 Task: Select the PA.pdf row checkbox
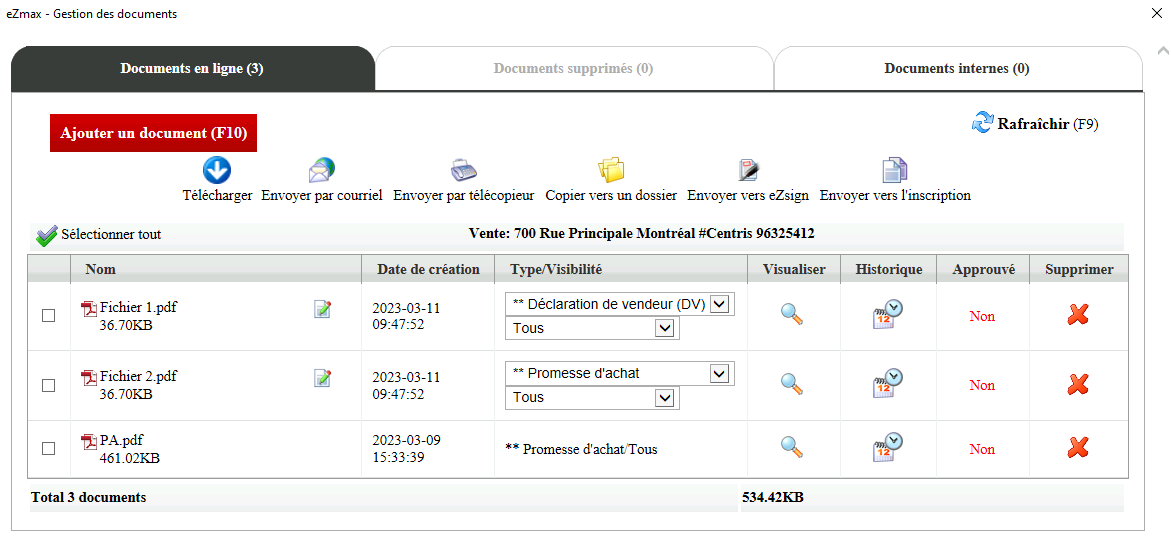(49, 448)
